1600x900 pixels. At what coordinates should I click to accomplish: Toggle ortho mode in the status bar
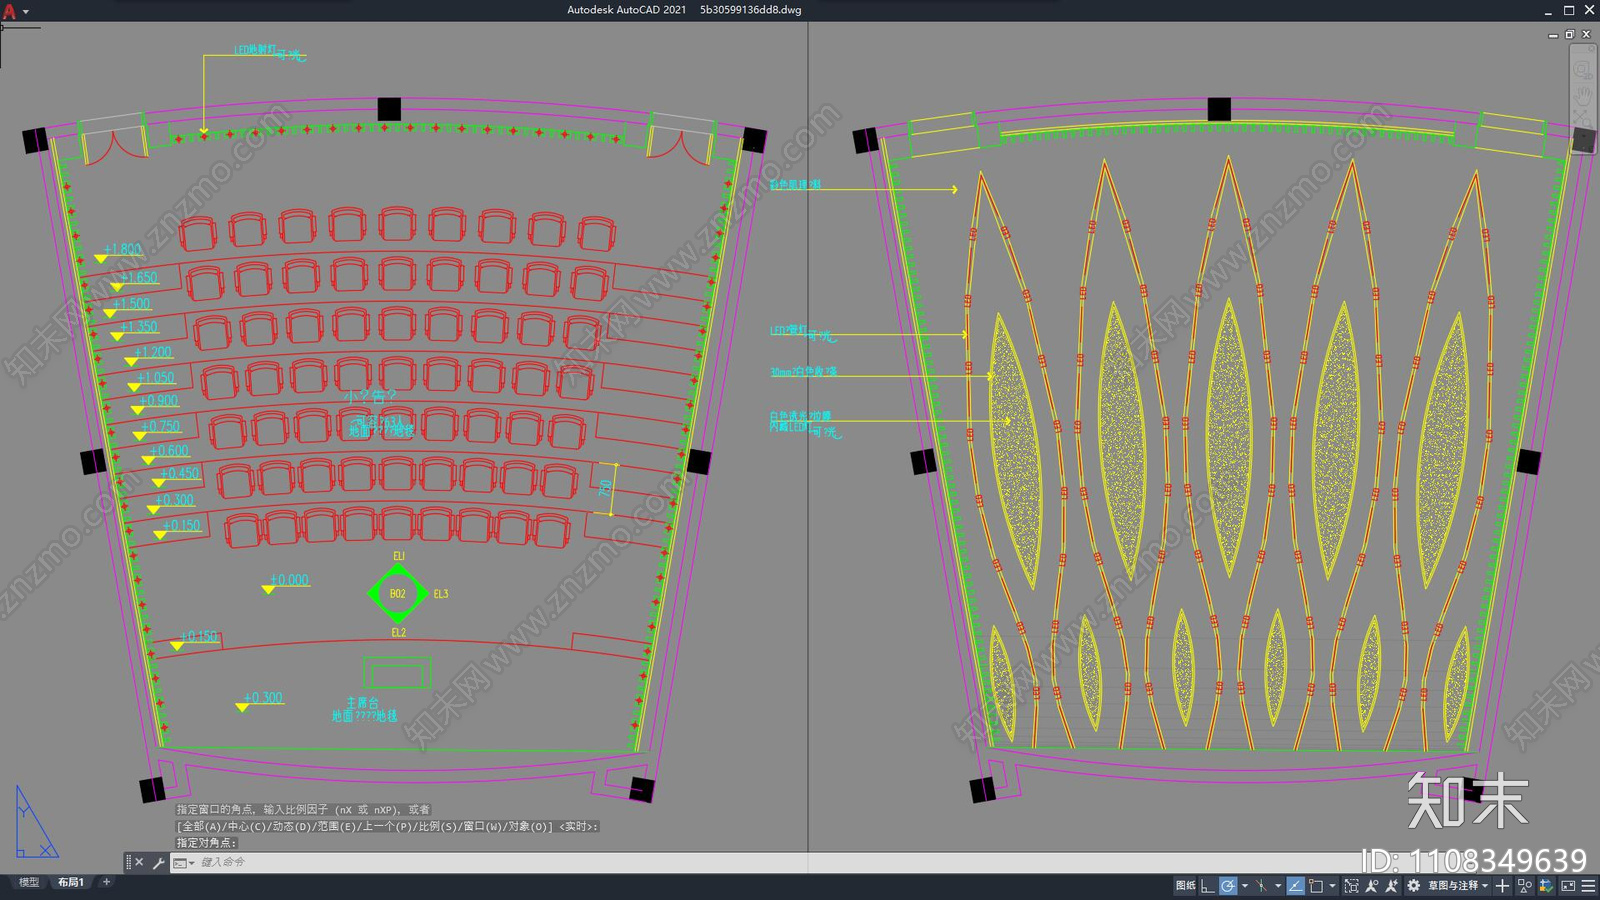click(x=1207, y=885)
